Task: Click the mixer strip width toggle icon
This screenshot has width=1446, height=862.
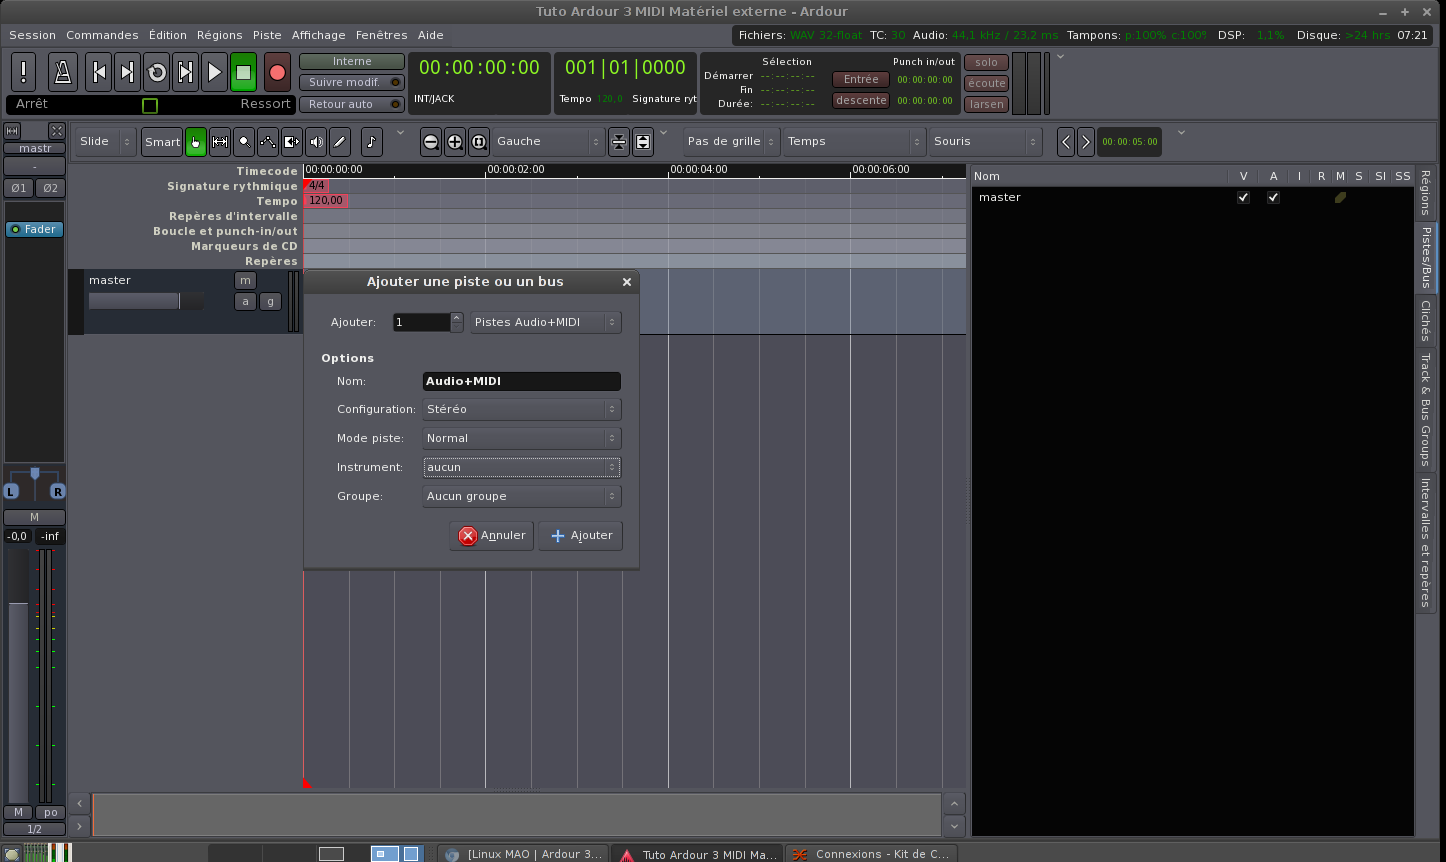Action: (x=13, y=131)
